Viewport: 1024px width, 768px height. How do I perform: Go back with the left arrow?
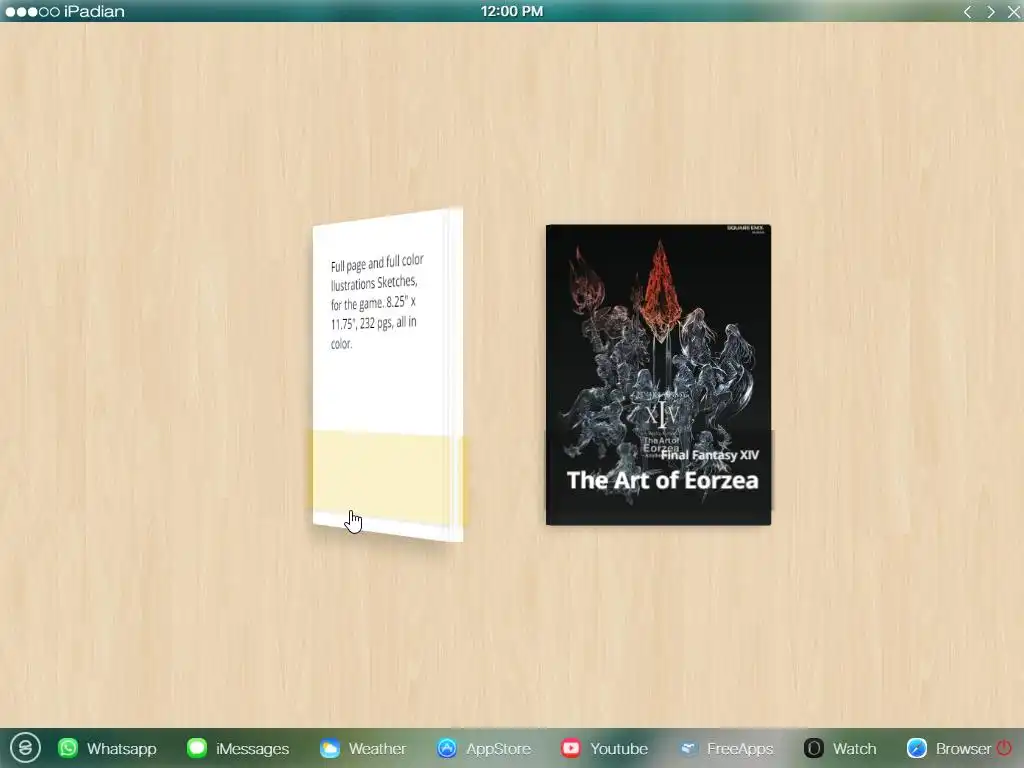pyautogui.click(x=967, y=12)
